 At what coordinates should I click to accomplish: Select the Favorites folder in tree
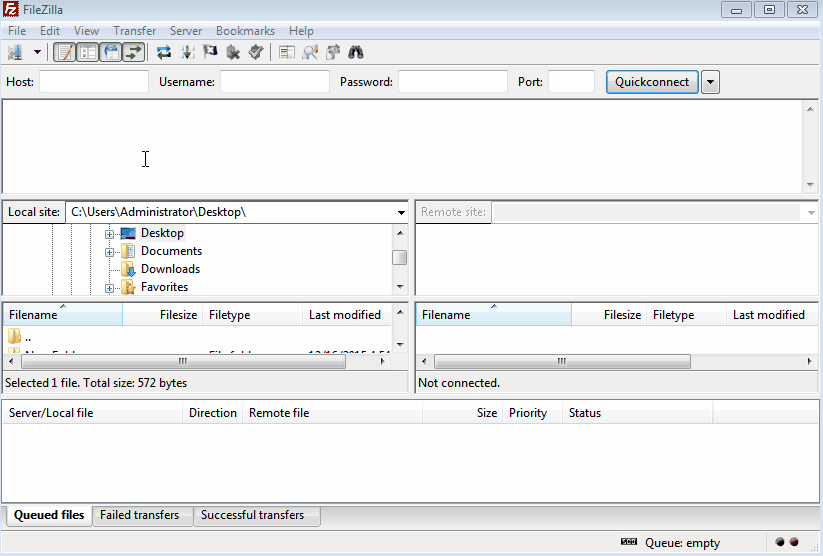pos(164,287)
